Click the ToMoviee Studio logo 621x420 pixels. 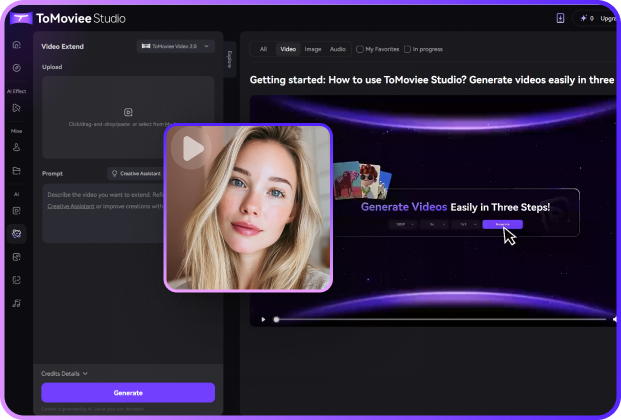(x=68, y=18)
